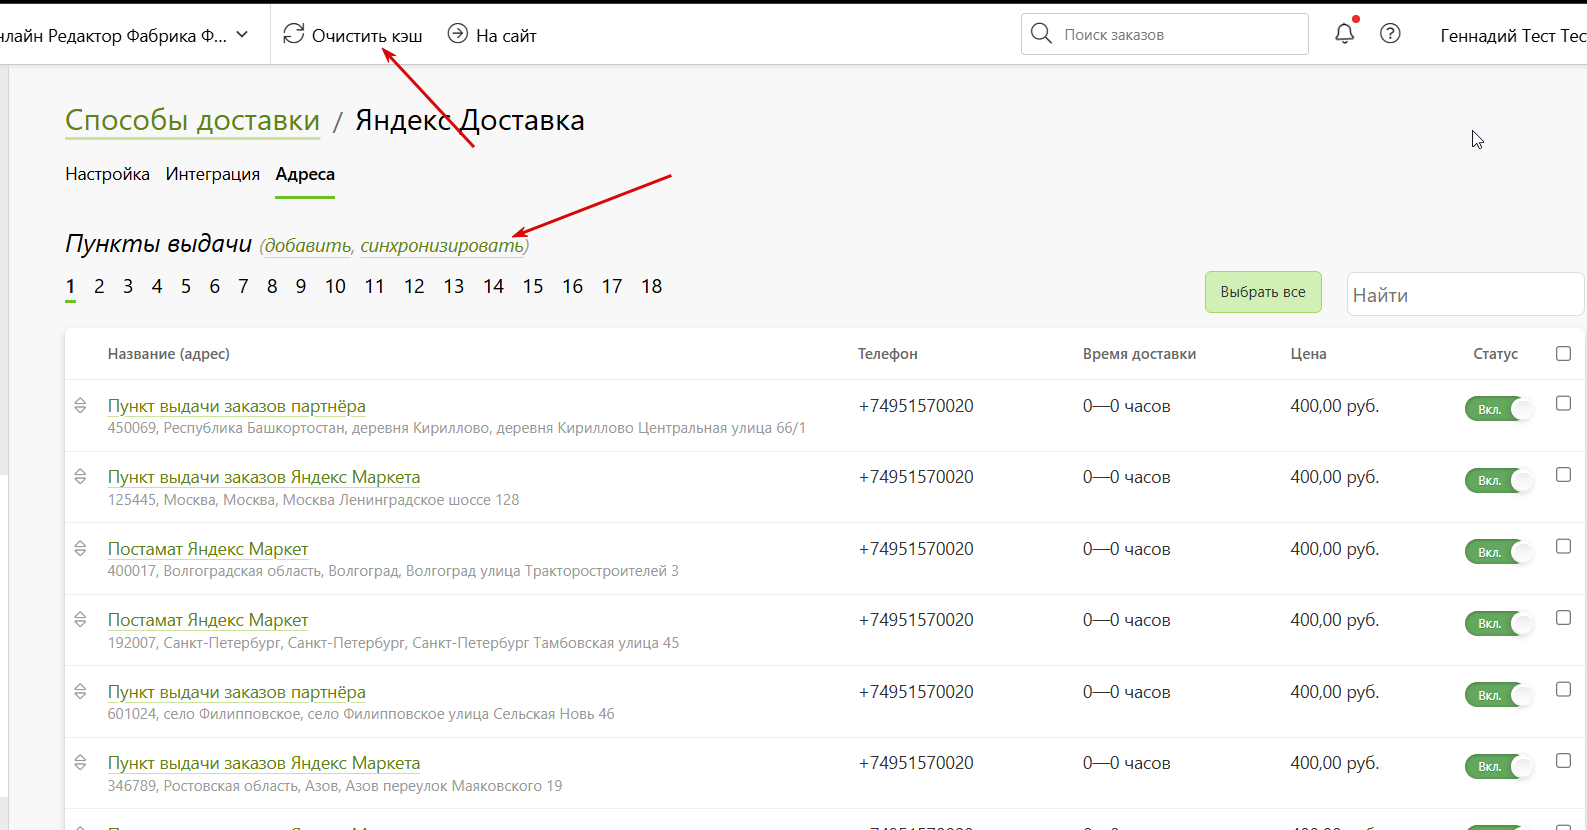Toggle status switch for Тамбовская улица 45 постамат
Screen dimensions: 1587x830
point(1499,623)
